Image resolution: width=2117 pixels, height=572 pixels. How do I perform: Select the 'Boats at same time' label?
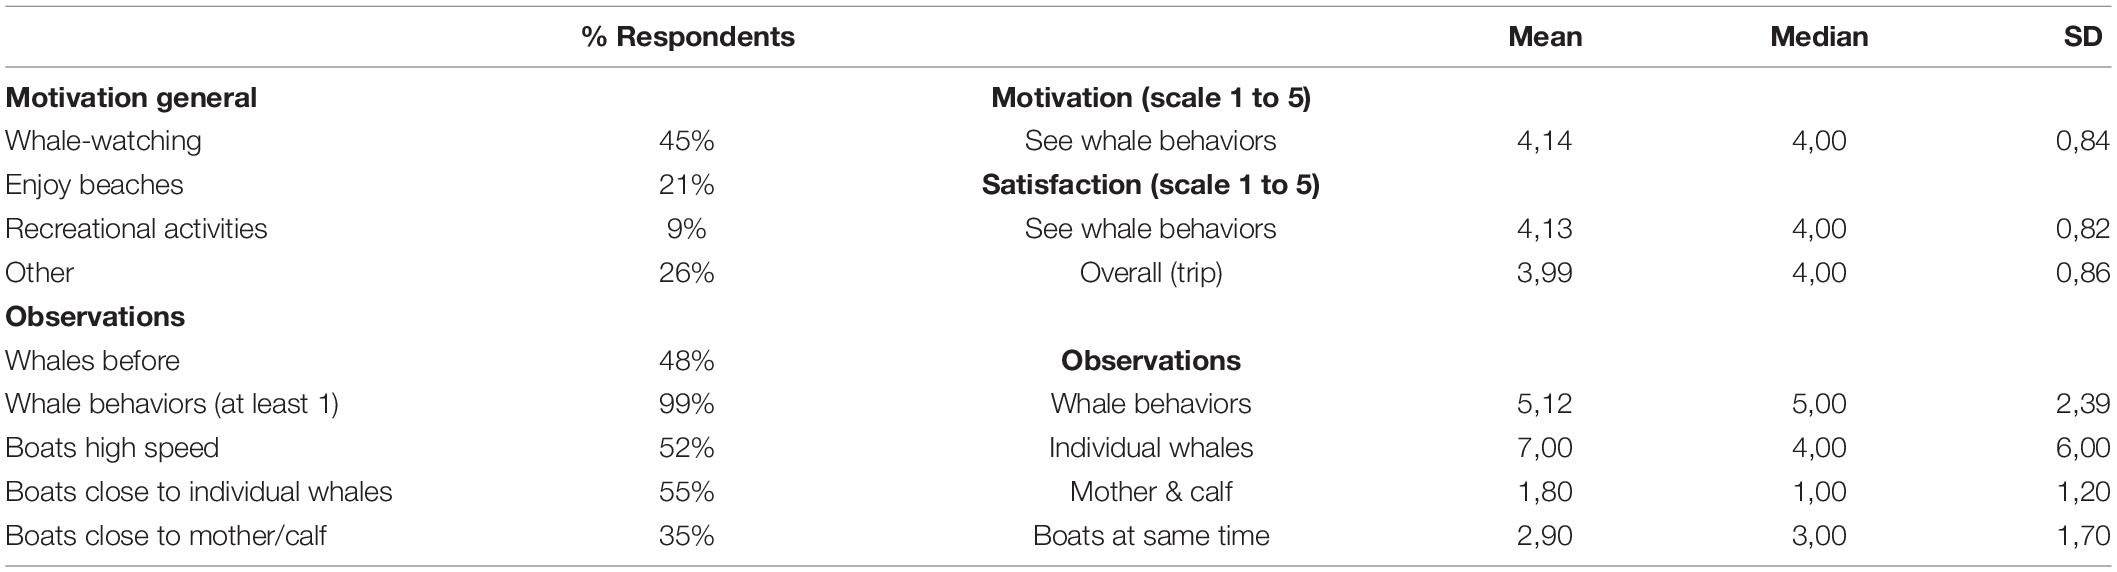(x=1151, y=536)
